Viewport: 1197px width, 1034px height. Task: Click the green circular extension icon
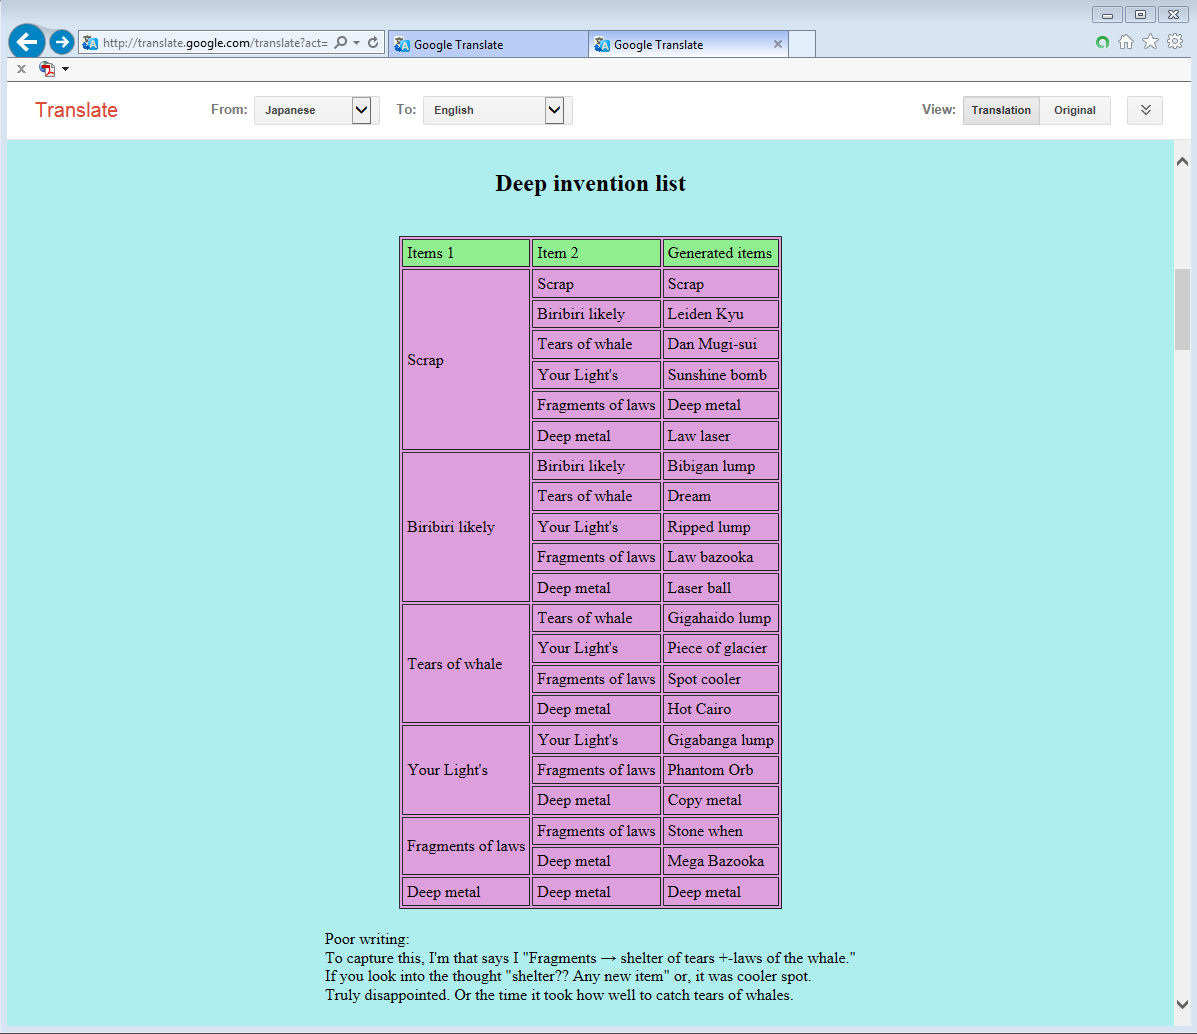pyautogui.click(x=1102, y=42)
